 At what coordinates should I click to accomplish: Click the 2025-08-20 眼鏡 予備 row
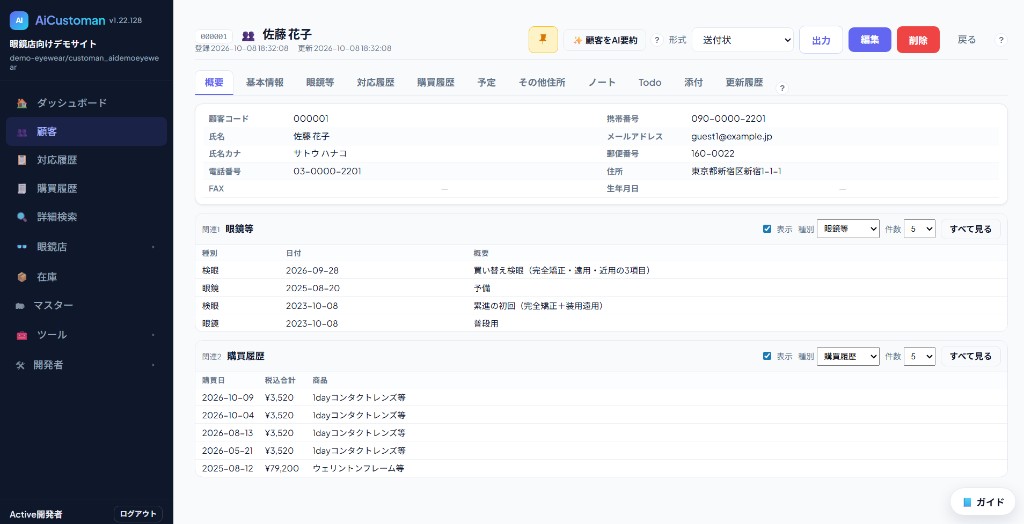[601, 288]
